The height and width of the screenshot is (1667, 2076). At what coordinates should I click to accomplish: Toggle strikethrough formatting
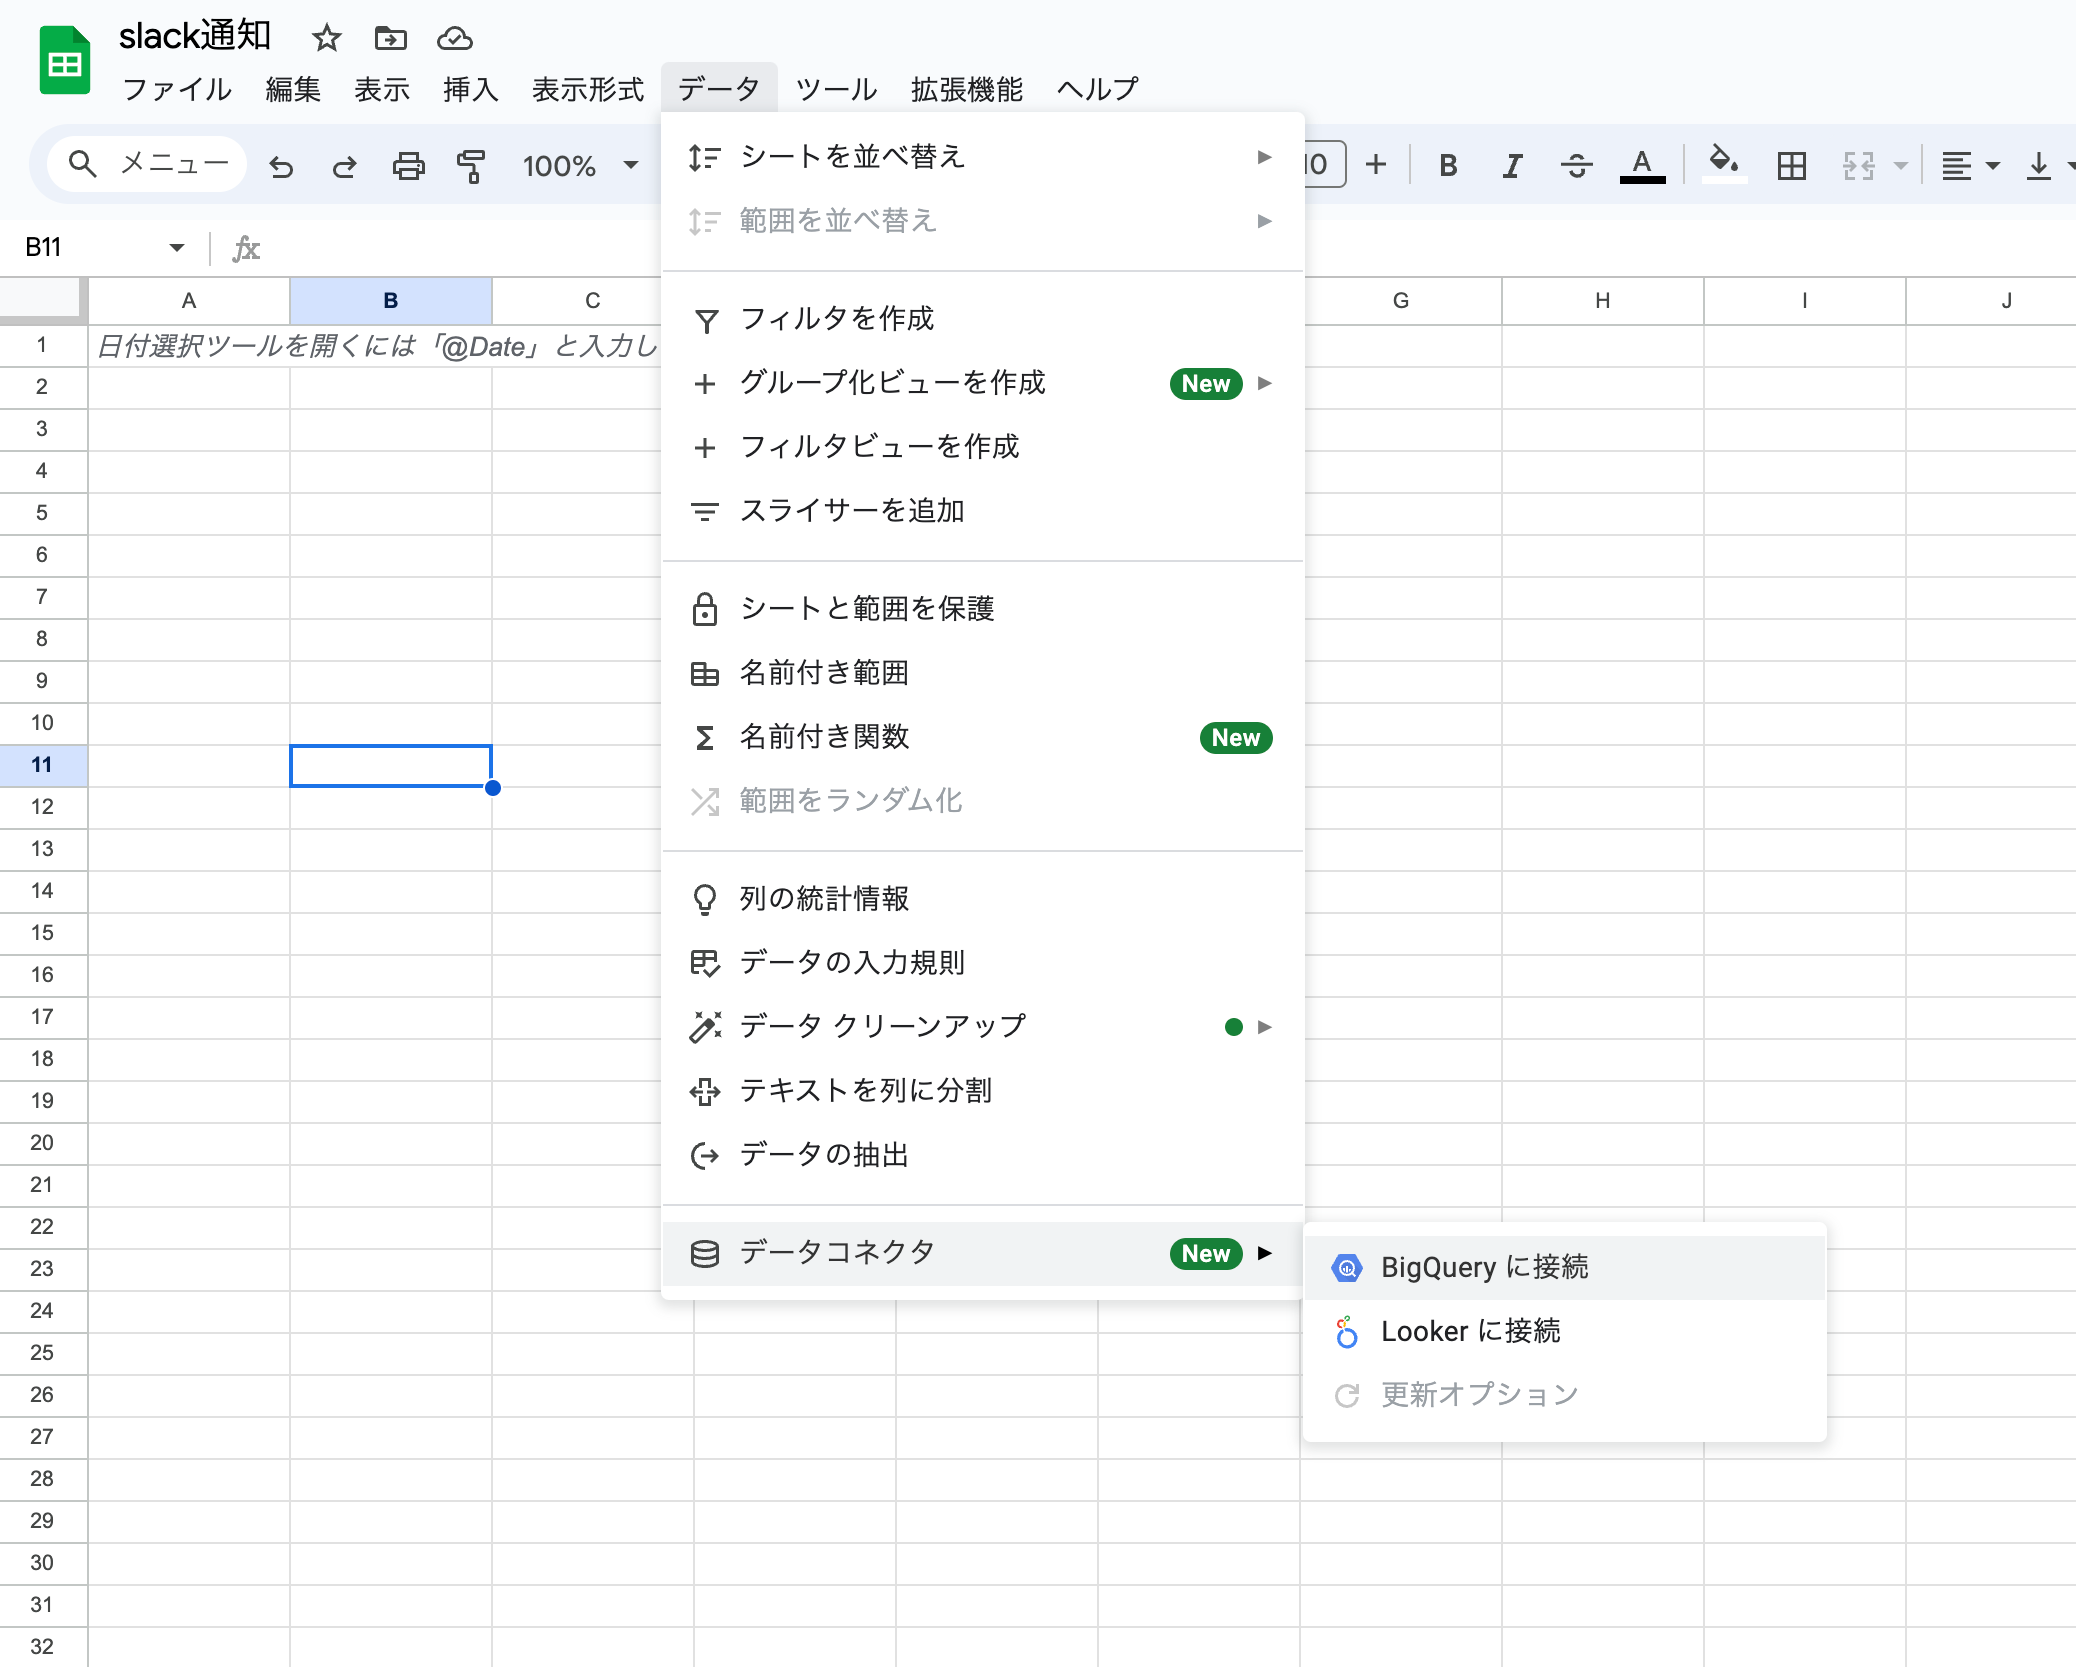pyautogui.click(x=1576, y=165)
